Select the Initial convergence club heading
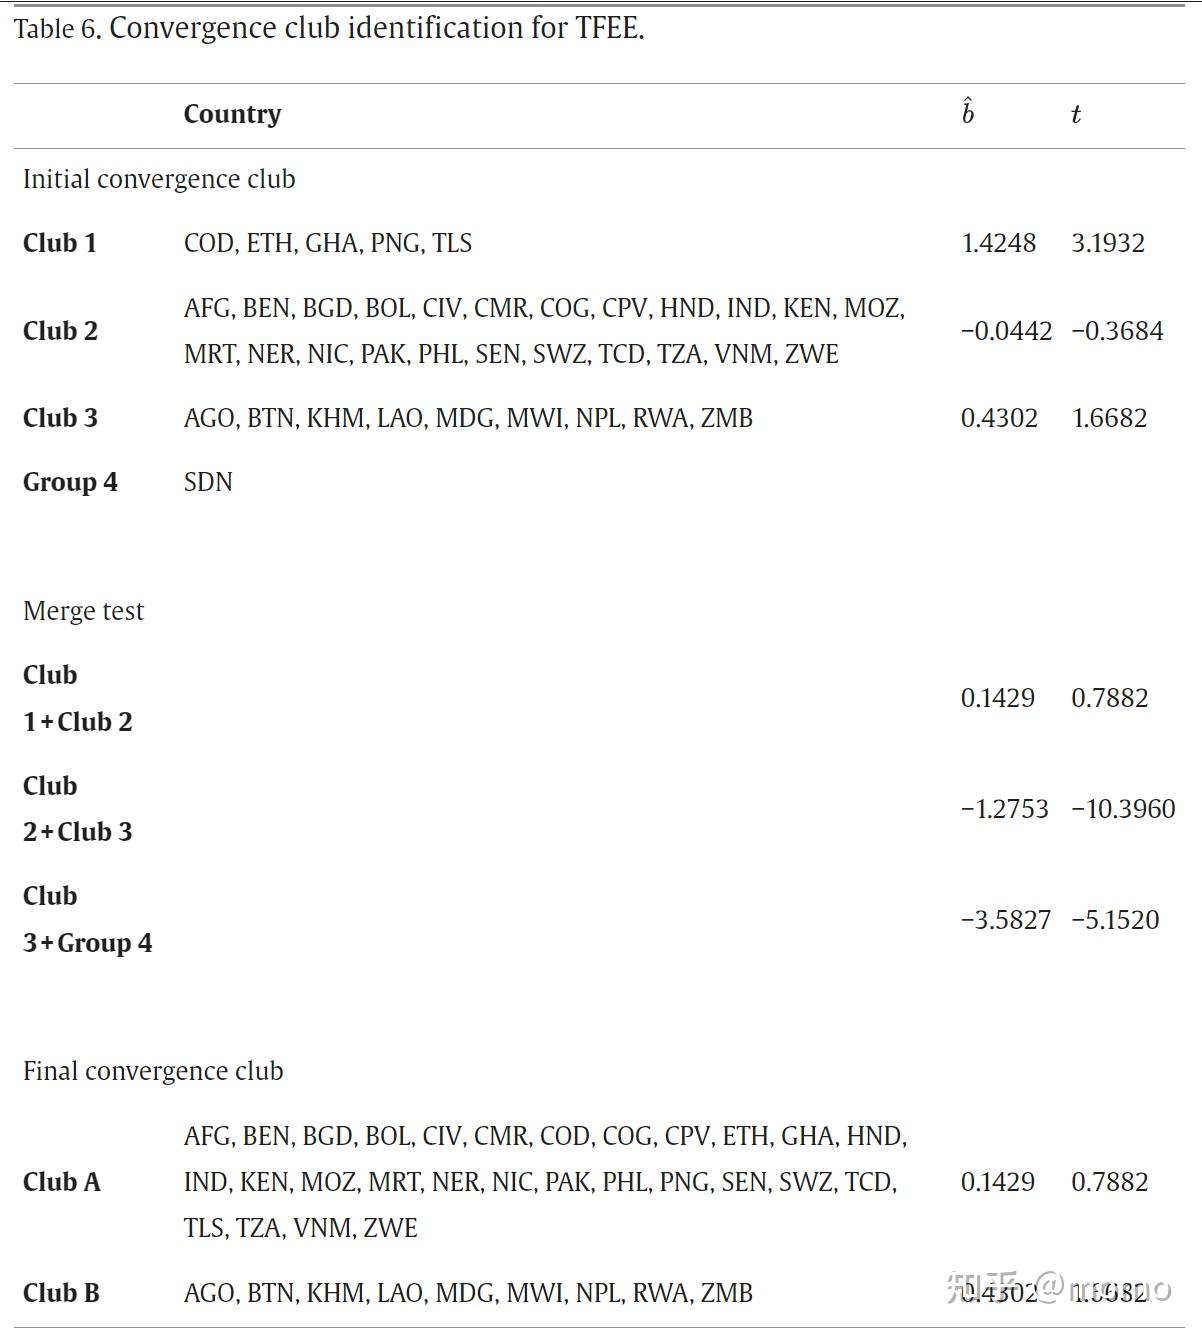Viewport: 1202px width, 1336px height. [159, 179]
